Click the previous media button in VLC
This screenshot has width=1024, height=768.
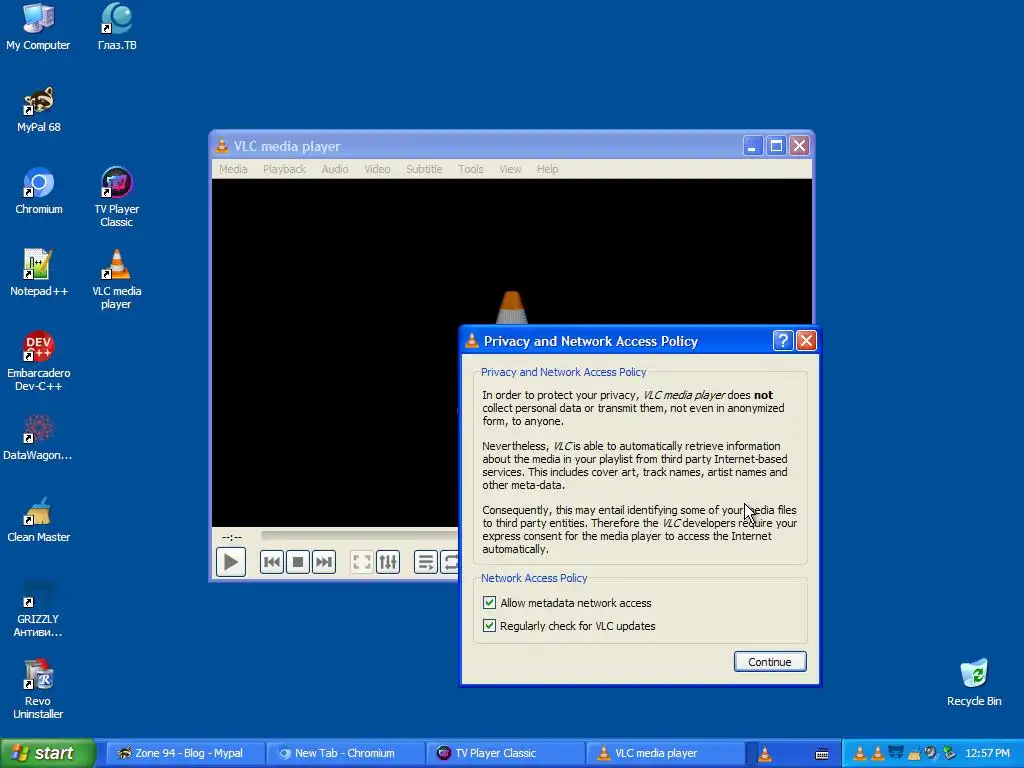(x=272, y=562)
